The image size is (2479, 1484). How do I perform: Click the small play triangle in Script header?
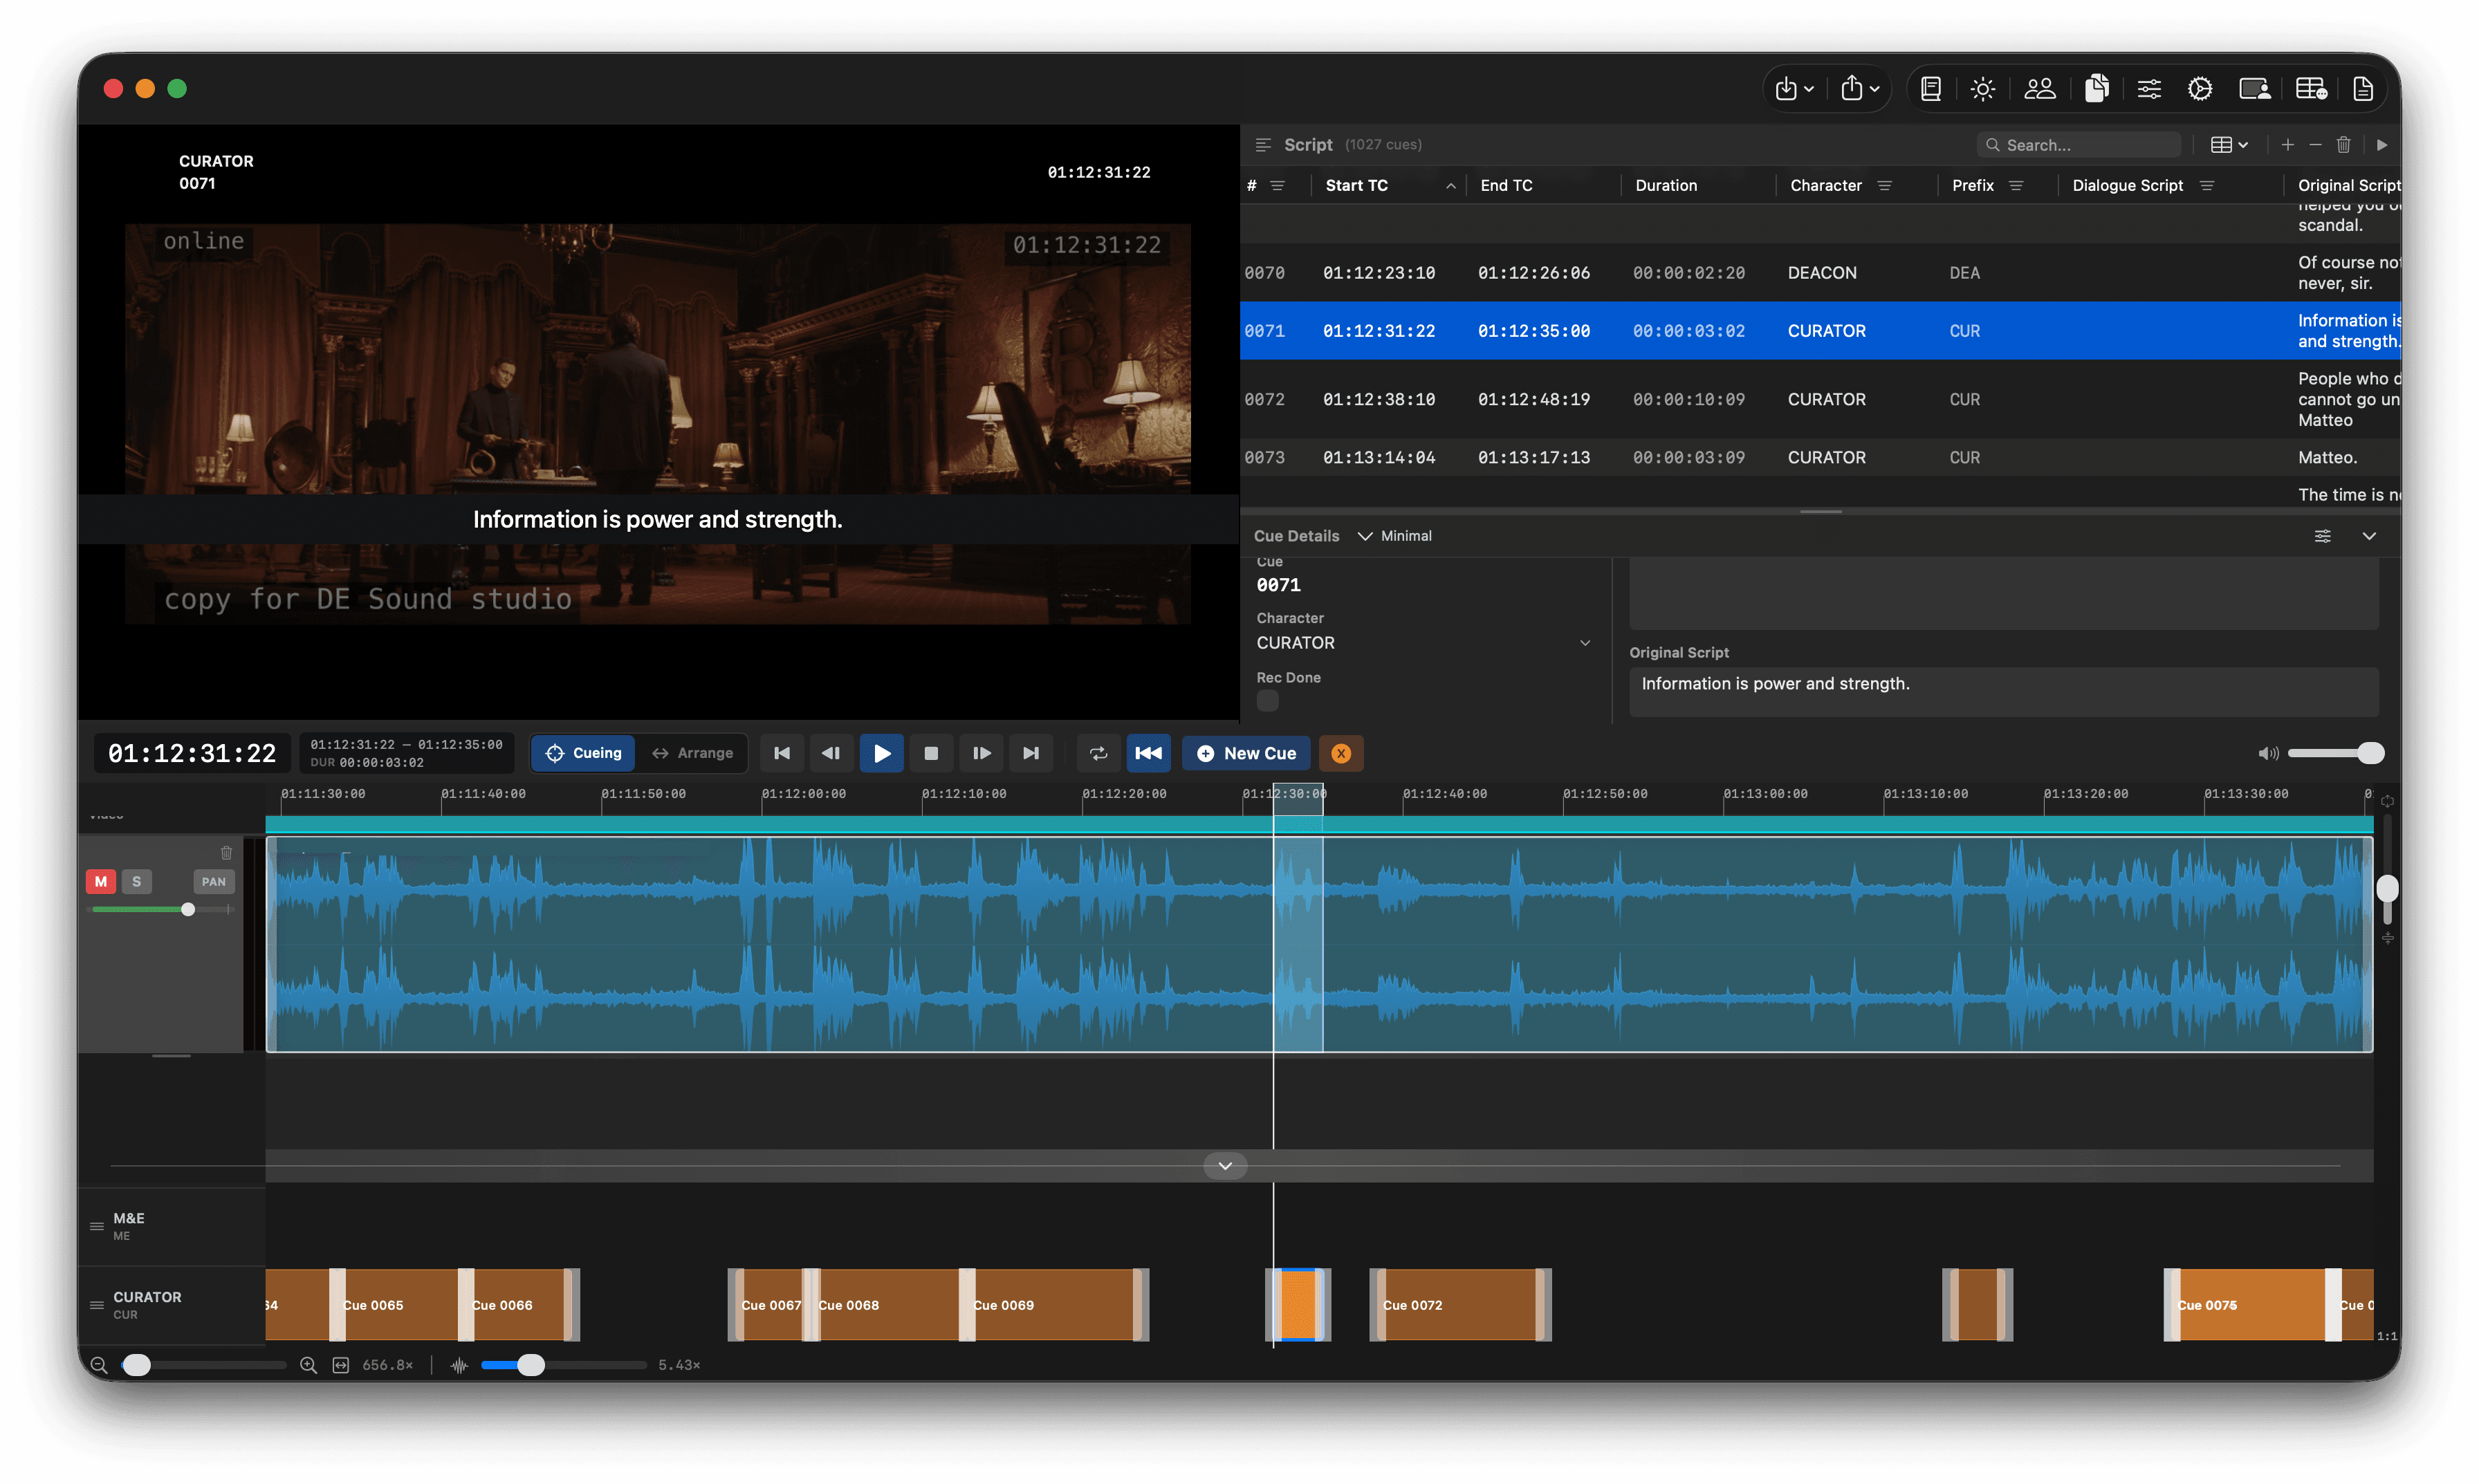(2382, 145)
